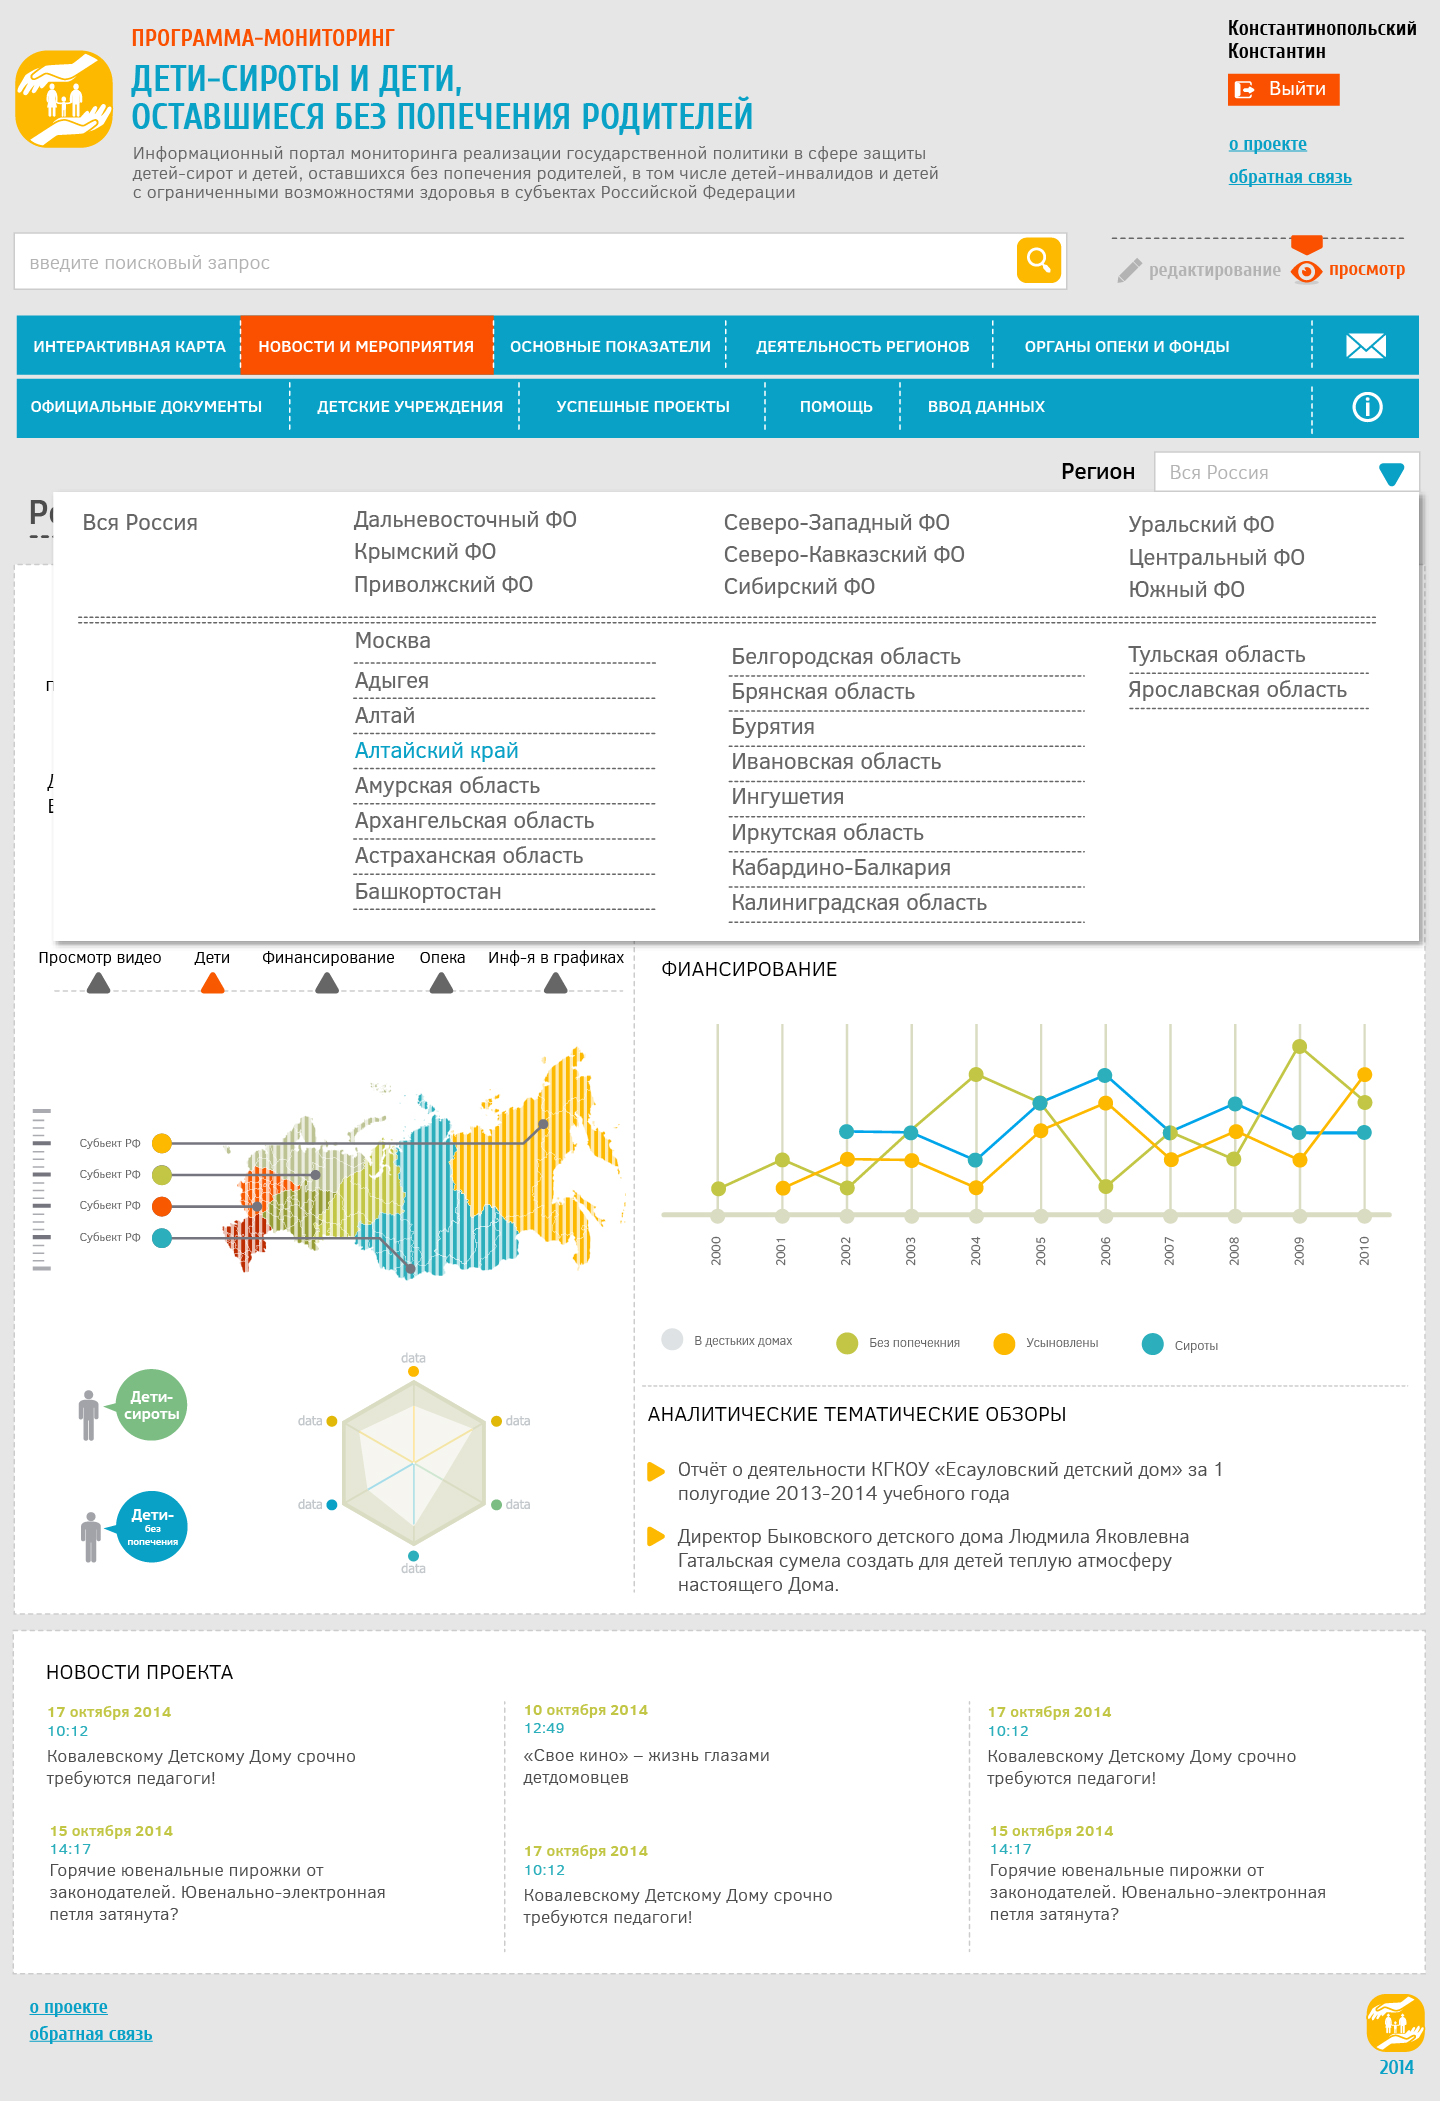The width and height of the screenshot is (1440, 2101).
Task: Open the Интерактивная карта menu
Action: click(129, 347)
